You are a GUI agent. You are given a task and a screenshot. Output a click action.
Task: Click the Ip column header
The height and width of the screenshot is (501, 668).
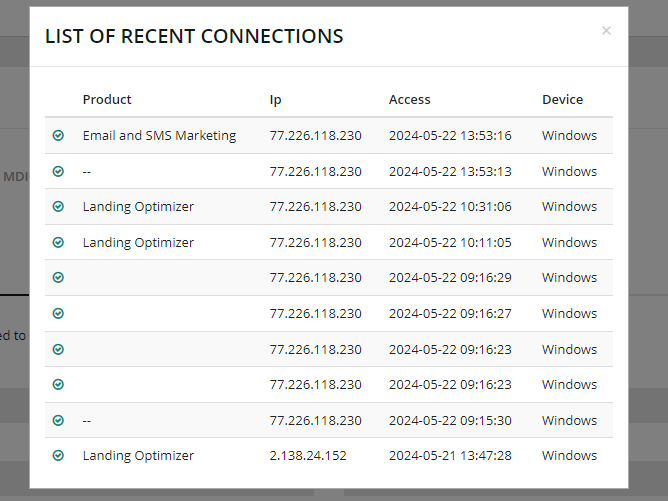click(x=275, y=100)
